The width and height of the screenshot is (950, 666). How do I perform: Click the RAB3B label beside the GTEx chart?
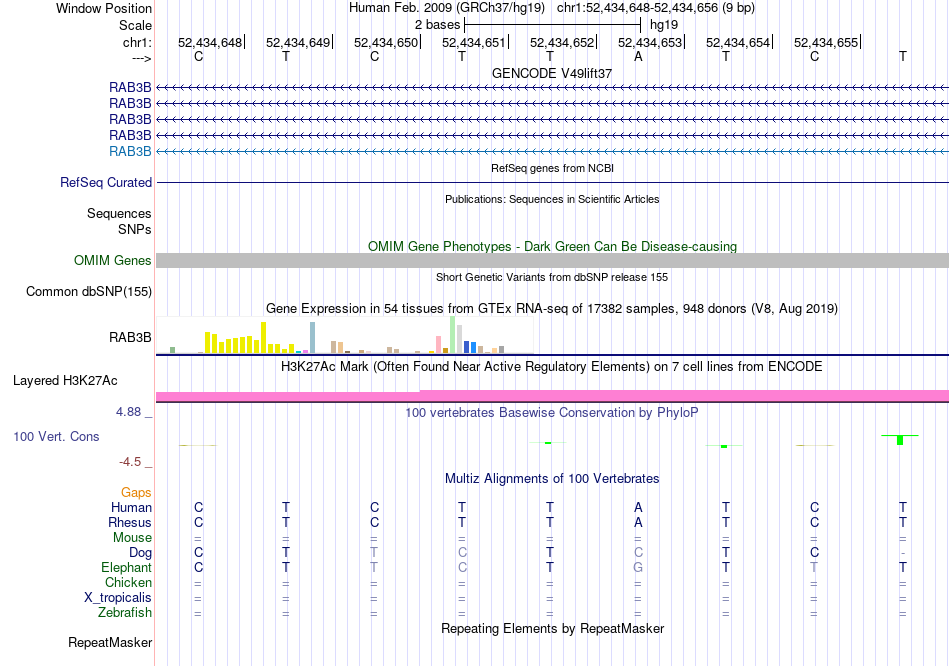[x=130, y=338]
